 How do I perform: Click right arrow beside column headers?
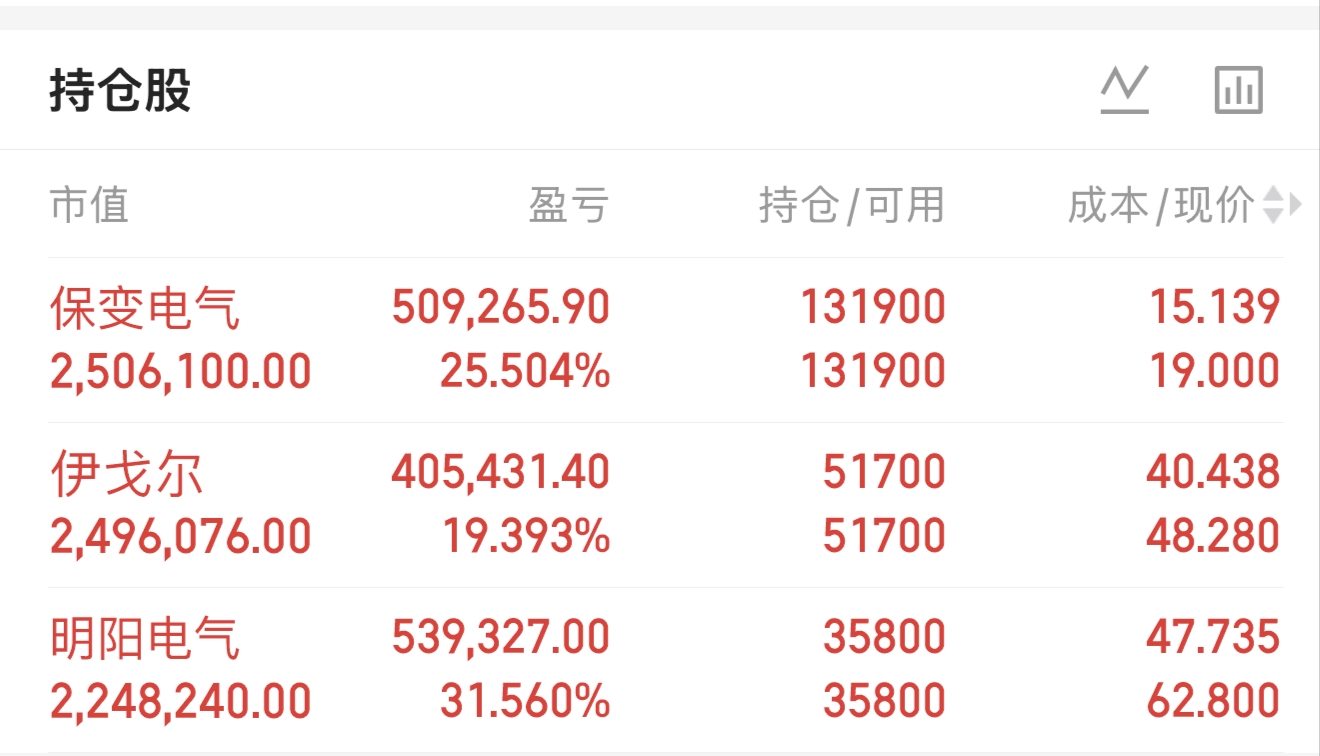[1296, 205]
